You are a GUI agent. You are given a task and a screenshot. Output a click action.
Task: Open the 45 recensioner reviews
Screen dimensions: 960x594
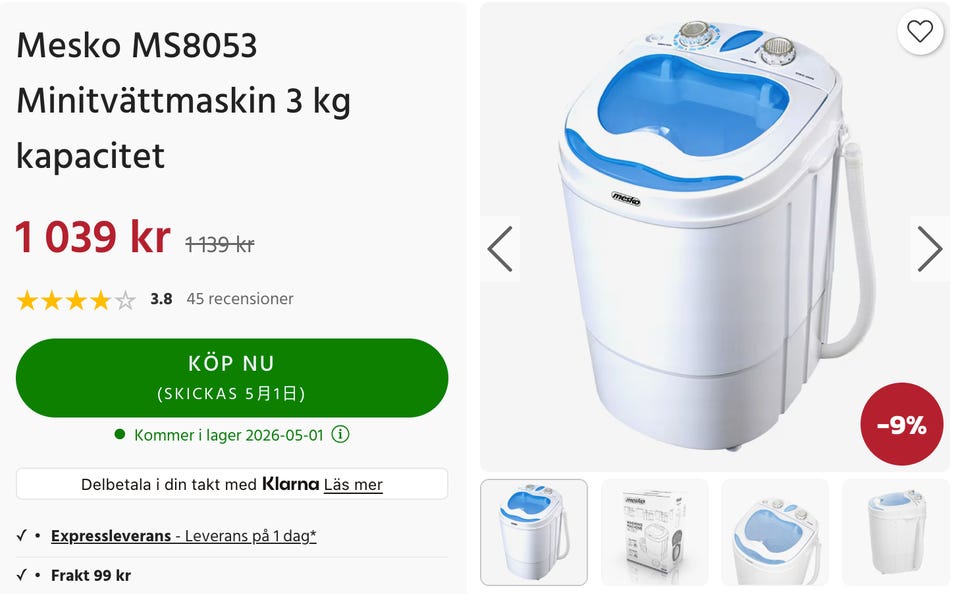pyautogui.click(x=240, y=299)
